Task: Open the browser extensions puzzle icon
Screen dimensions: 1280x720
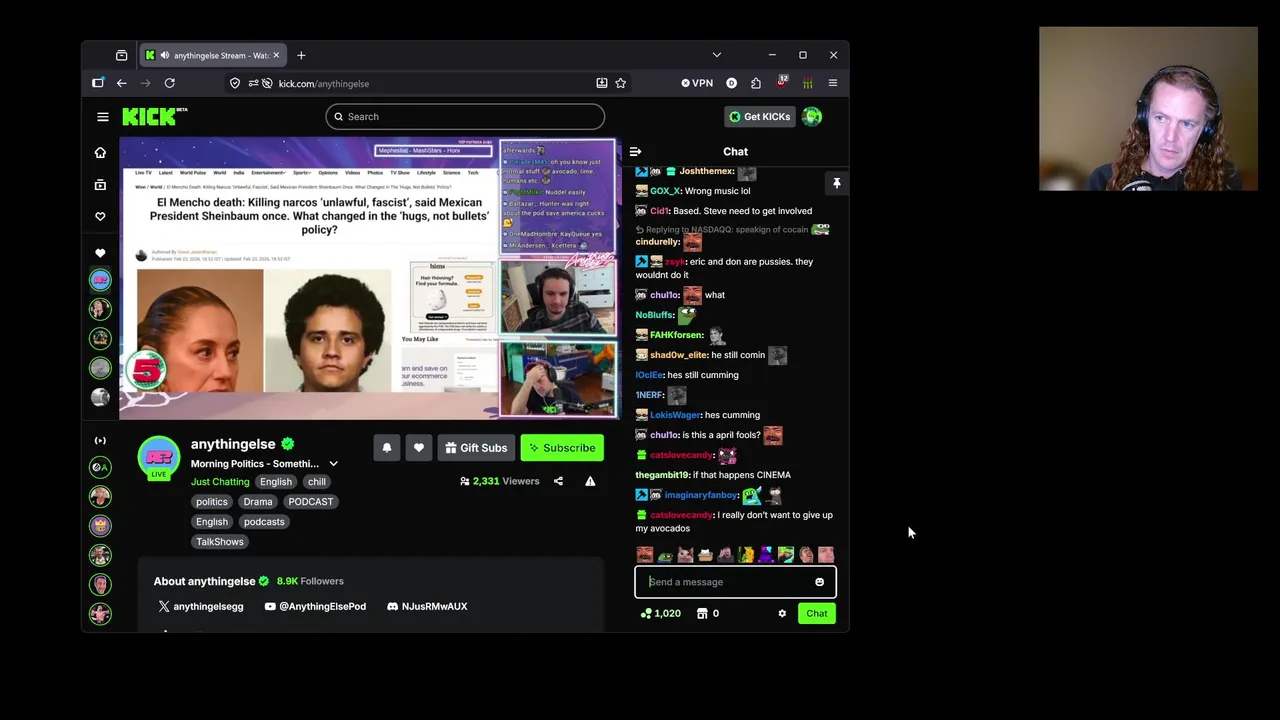Action: click(x=756, y=84)
